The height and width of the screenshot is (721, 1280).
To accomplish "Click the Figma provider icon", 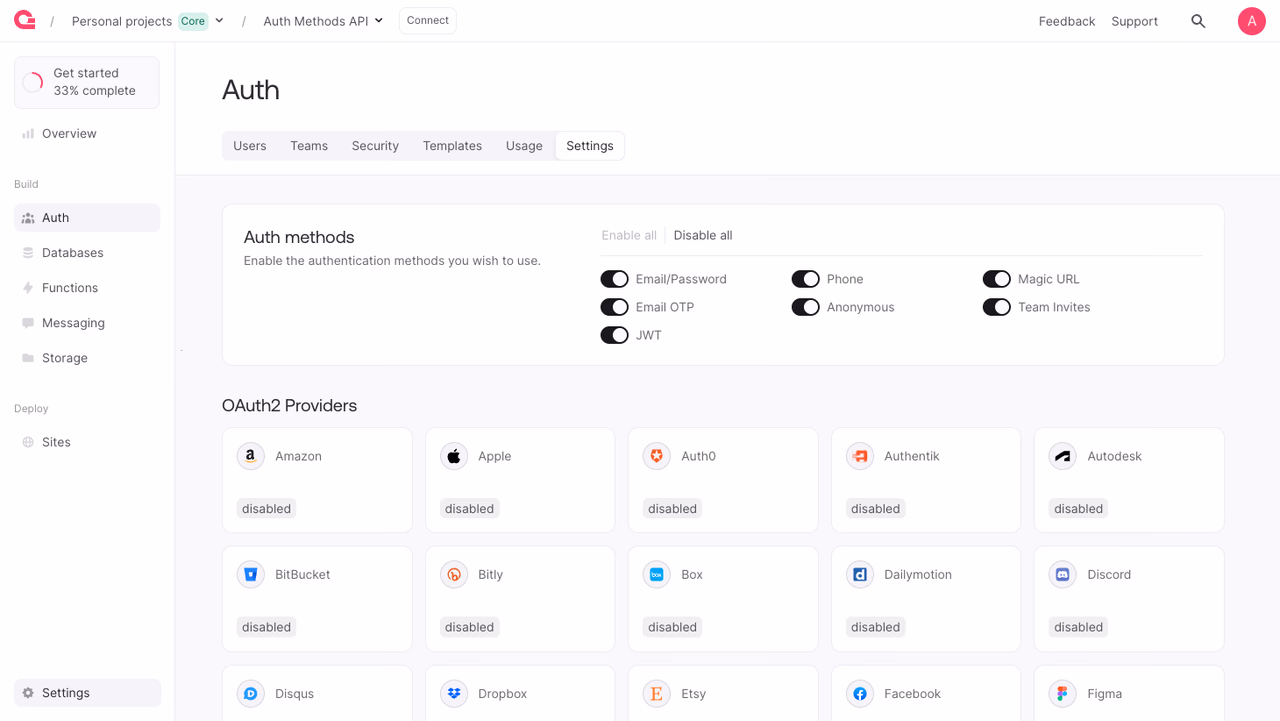I will click(x=1063, y=694).
